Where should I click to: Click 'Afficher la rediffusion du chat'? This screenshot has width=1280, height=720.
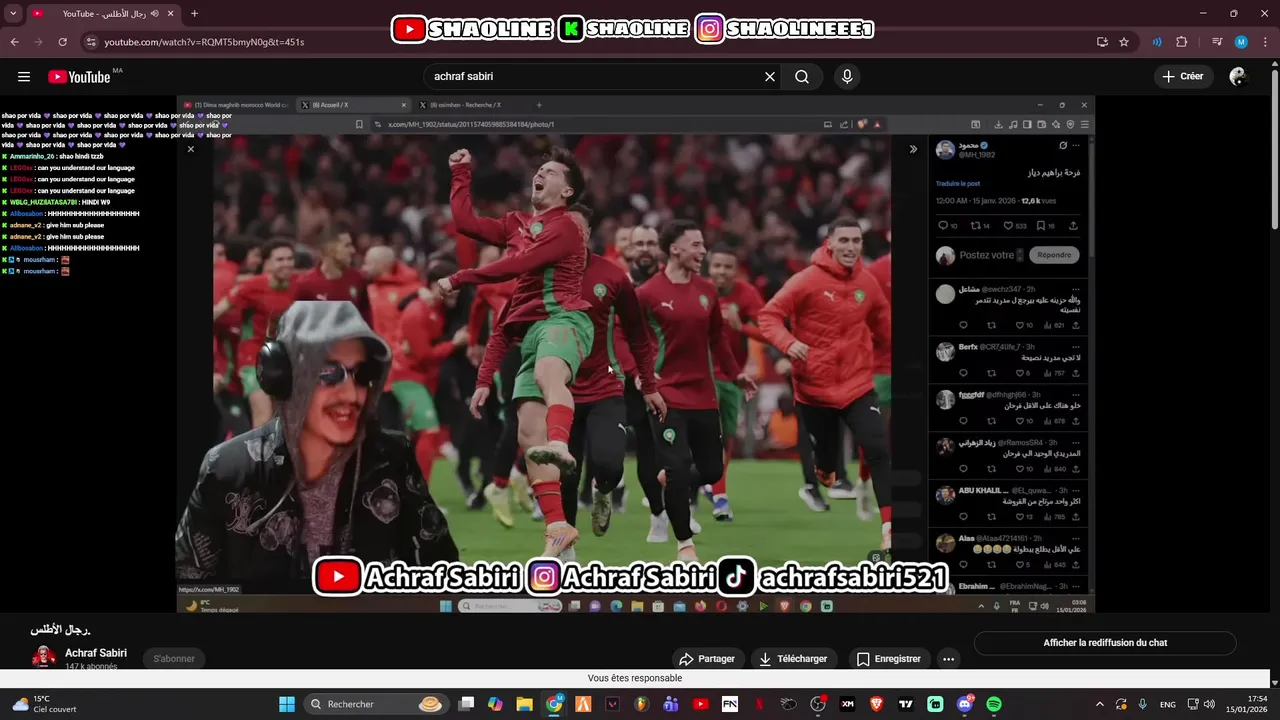tap(1105, 643)
